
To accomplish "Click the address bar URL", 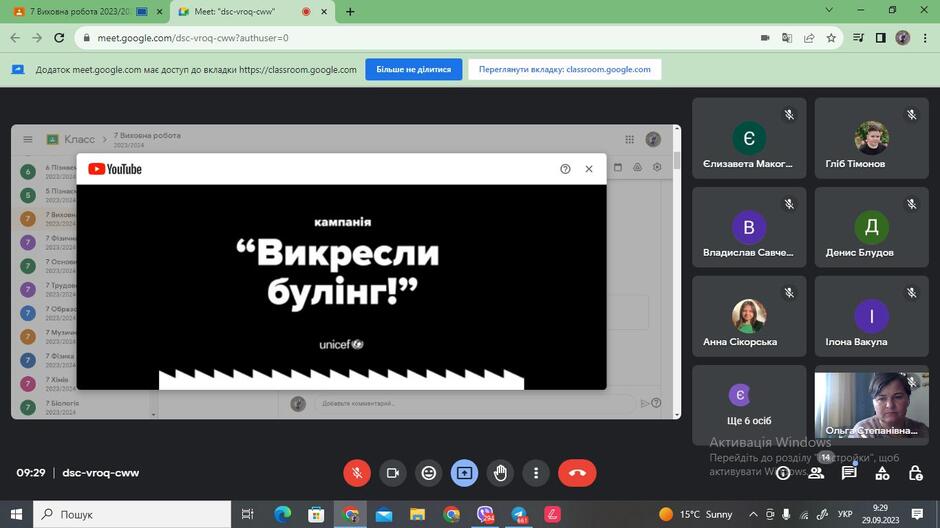I will (x=193, y=38).
